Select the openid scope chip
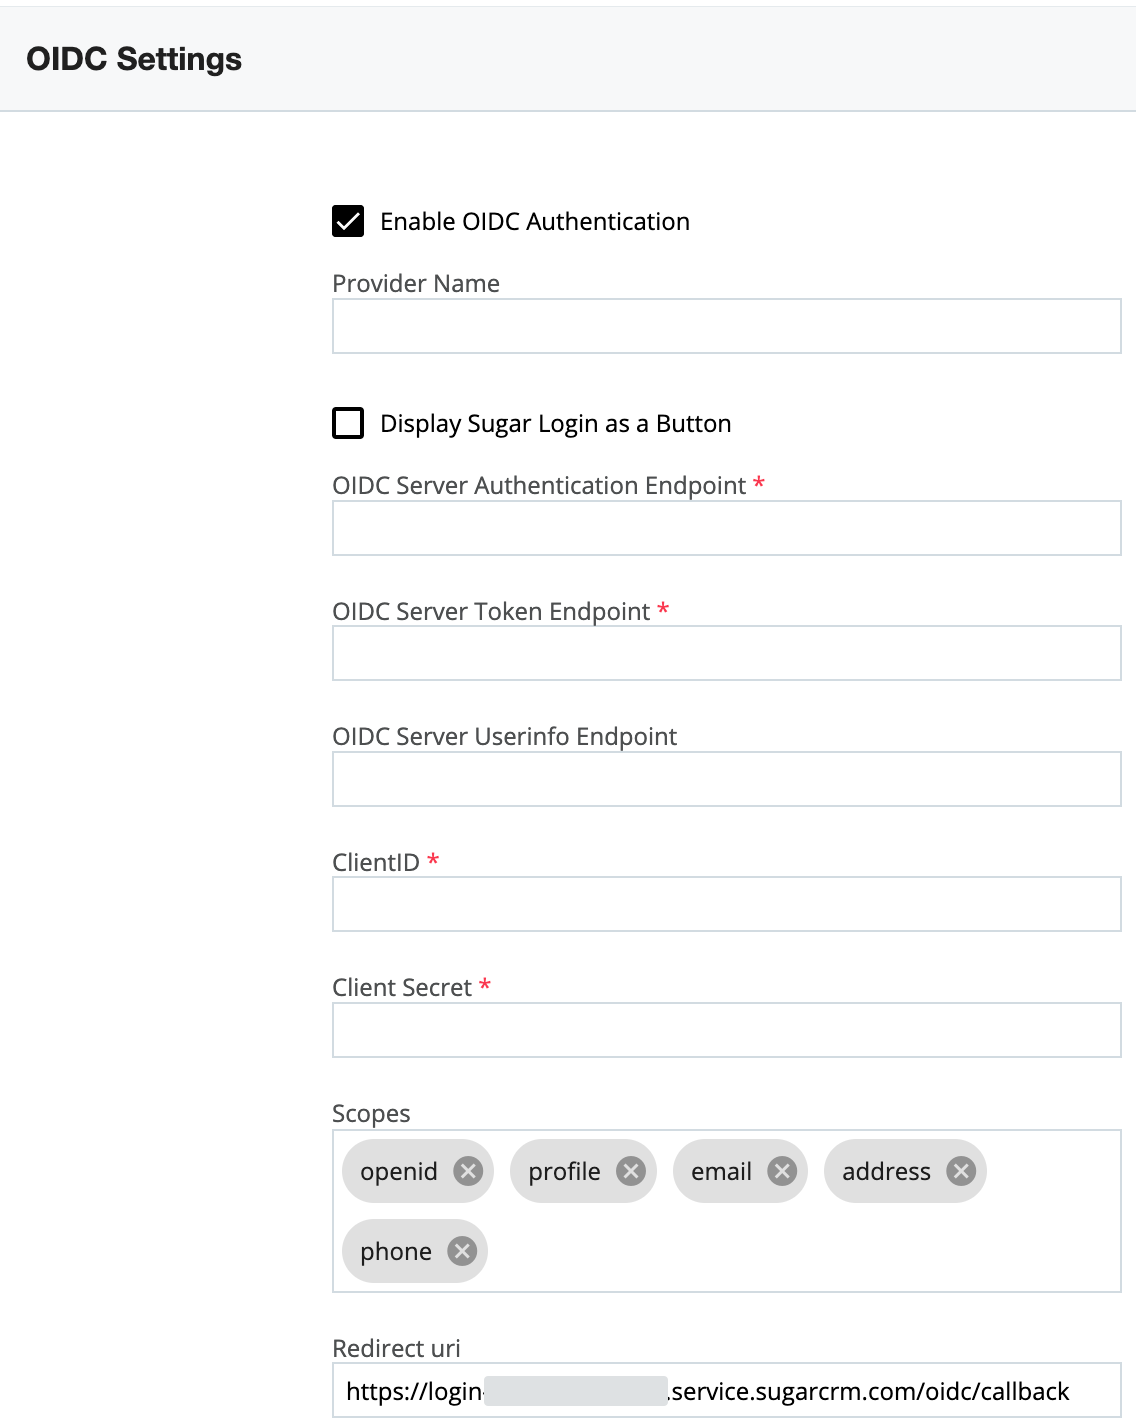Screen dimensions: 1136x1426 click(x=398, y=1171)
